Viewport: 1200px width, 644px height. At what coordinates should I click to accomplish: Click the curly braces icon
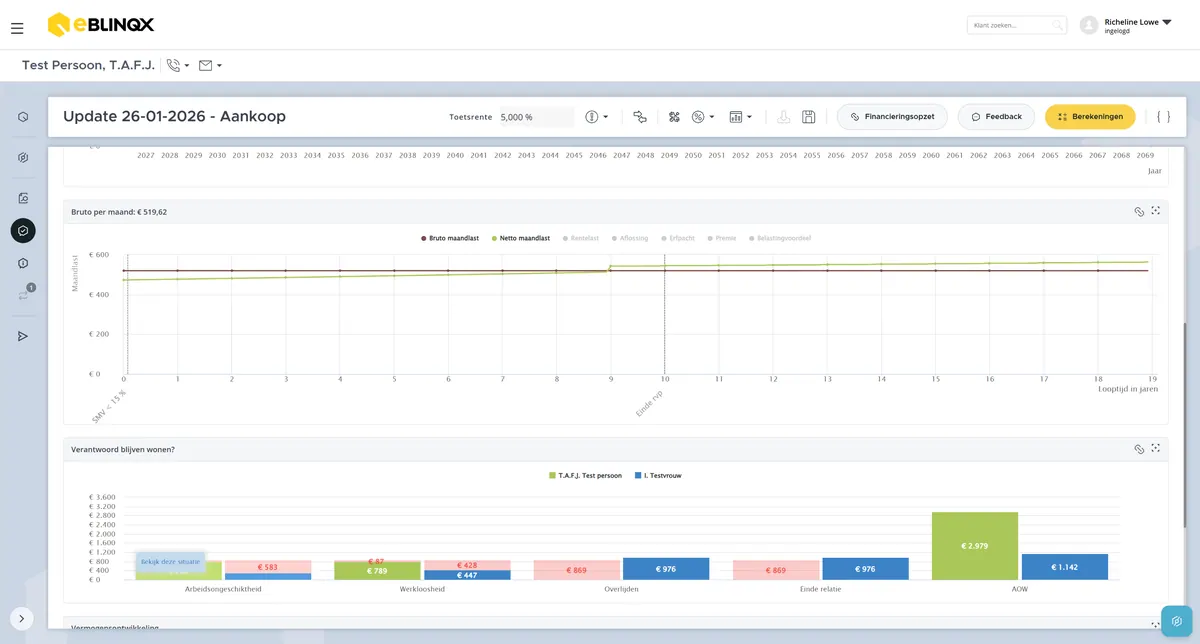point(1163,117)
